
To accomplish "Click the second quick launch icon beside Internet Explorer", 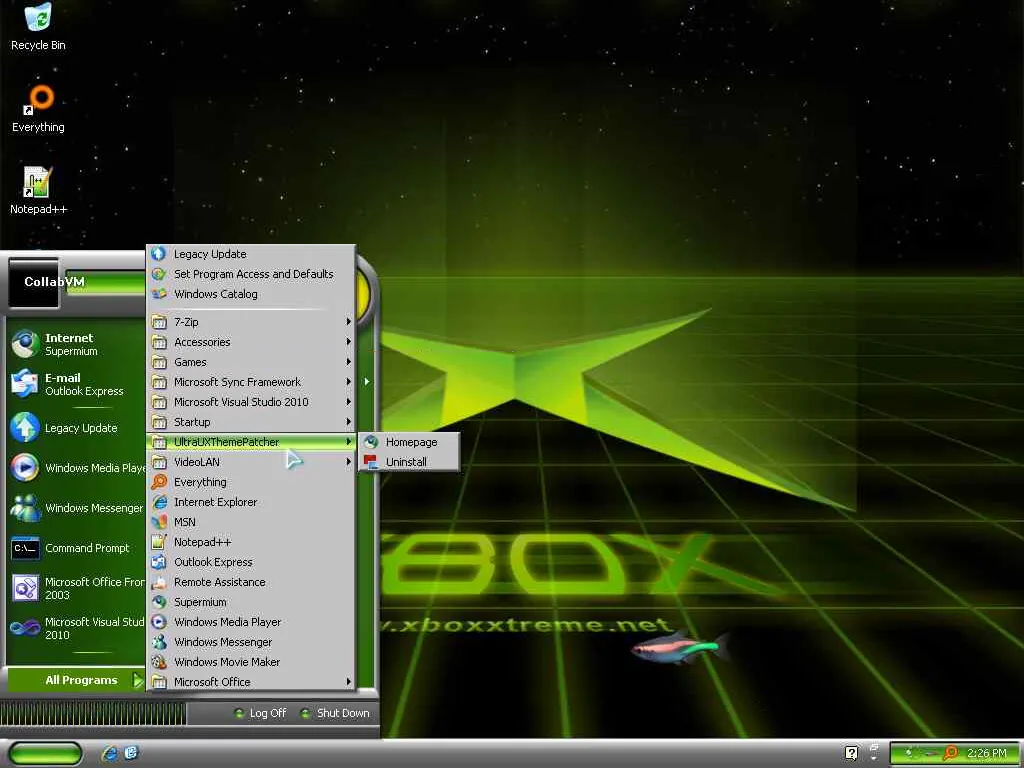I will [x=131, y=753].
